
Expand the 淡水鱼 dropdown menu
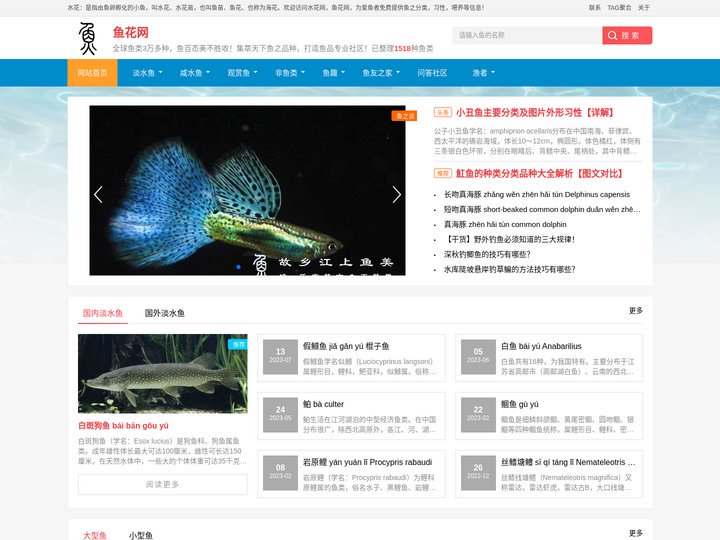pos(147,73)
